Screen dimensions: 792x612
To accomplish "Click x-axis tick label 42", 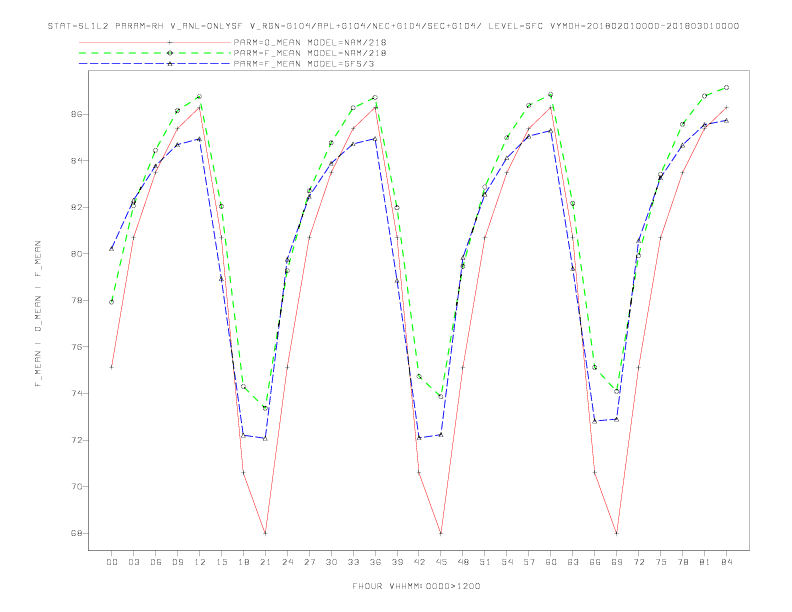I will [x=419, y=562].
